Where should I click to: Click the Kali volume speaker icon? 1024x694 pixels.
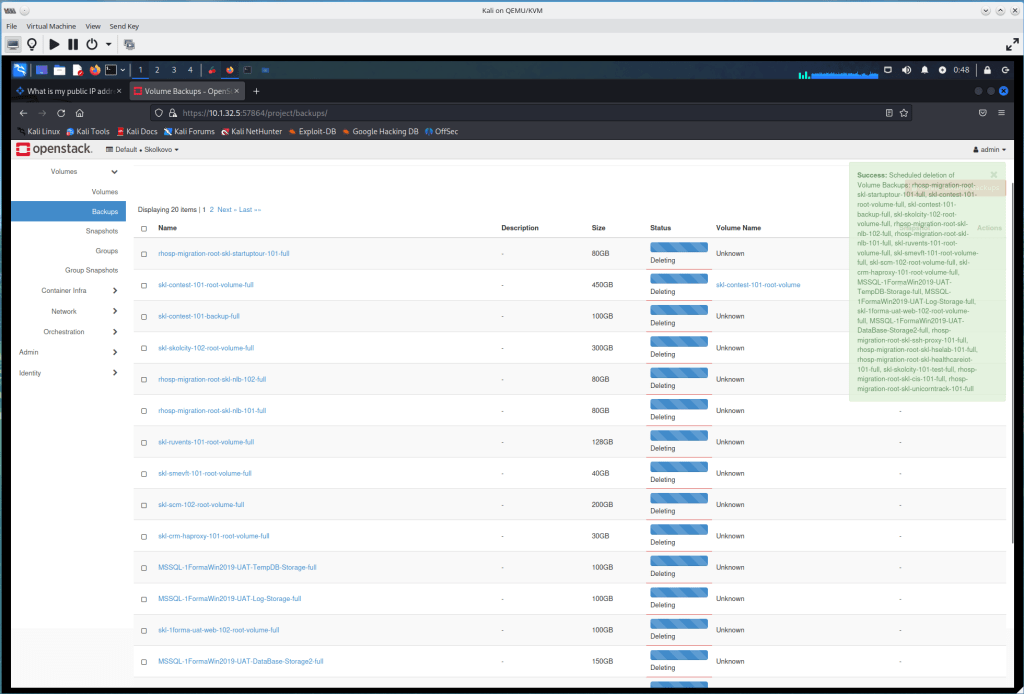906,70
